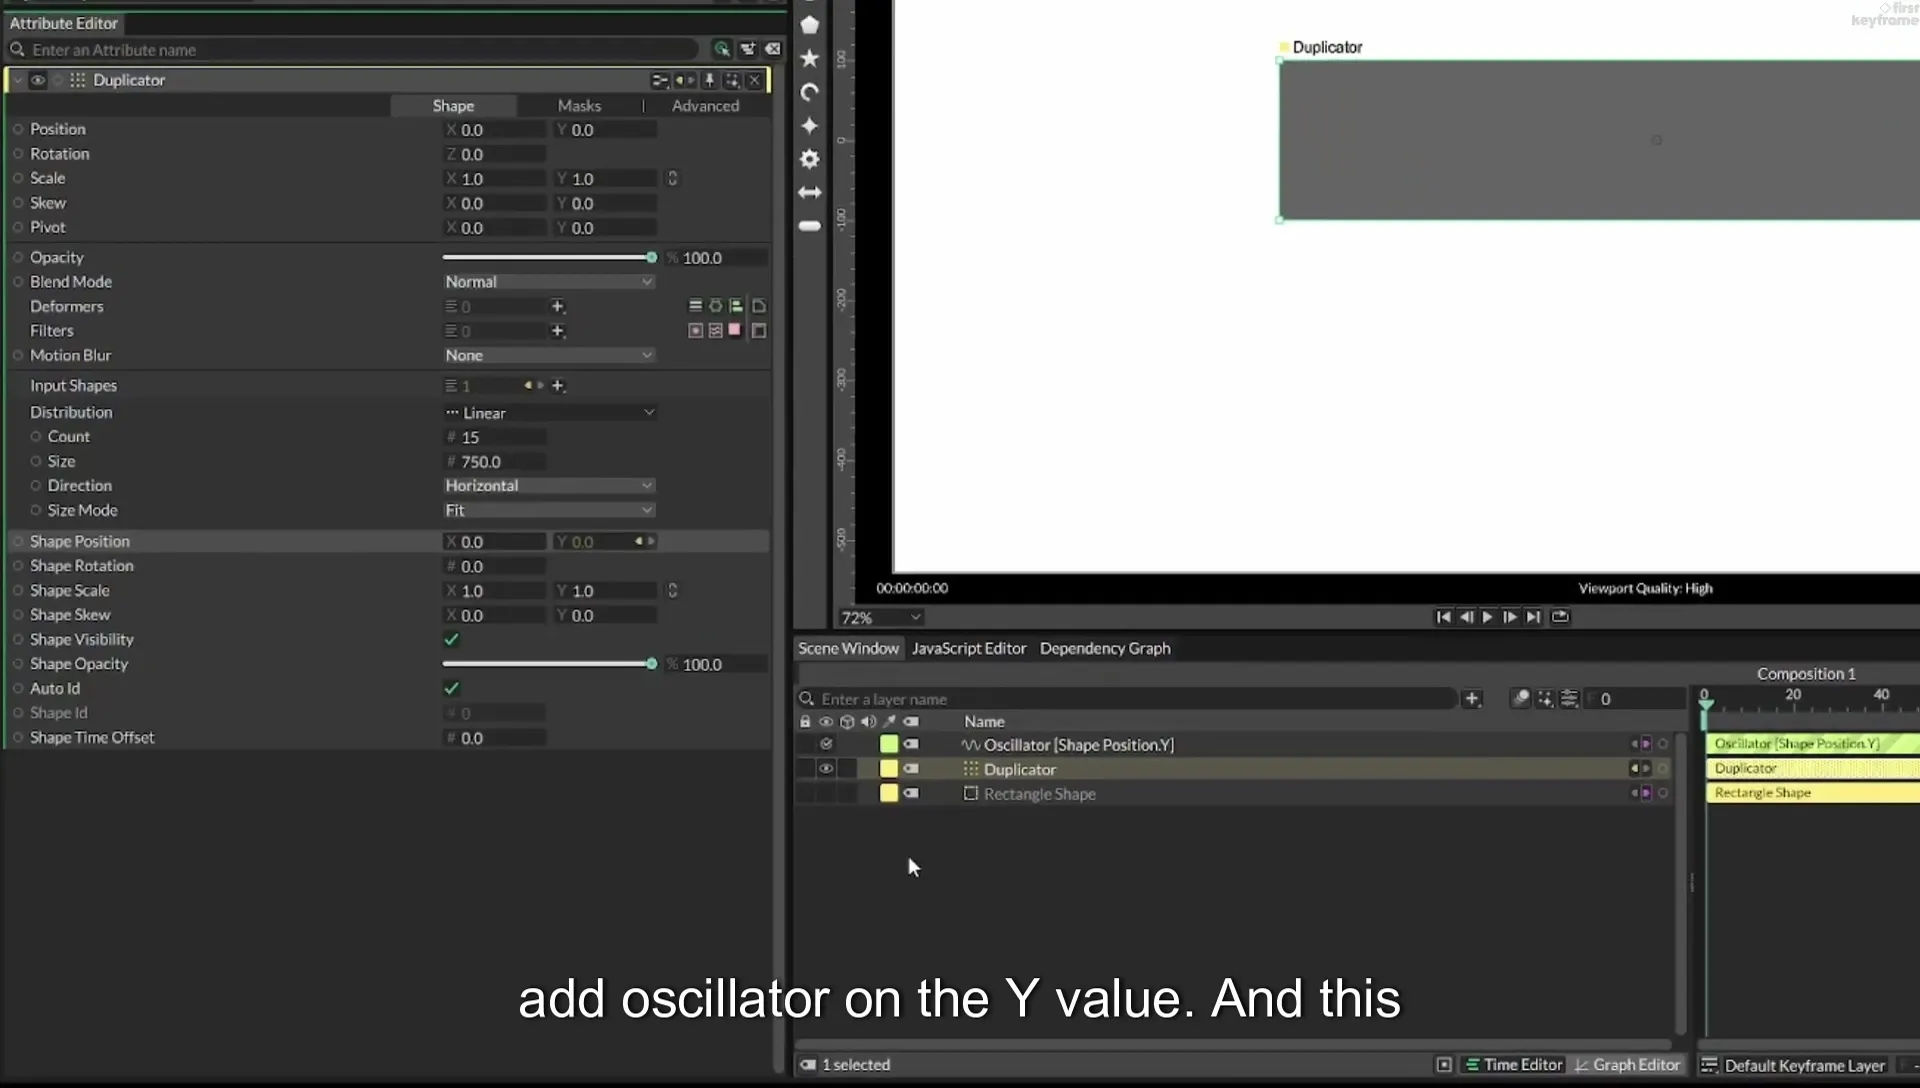Select the Star shape tool
The width and height of the screenshot is (1920, 1088).
[x=810, y=59]
